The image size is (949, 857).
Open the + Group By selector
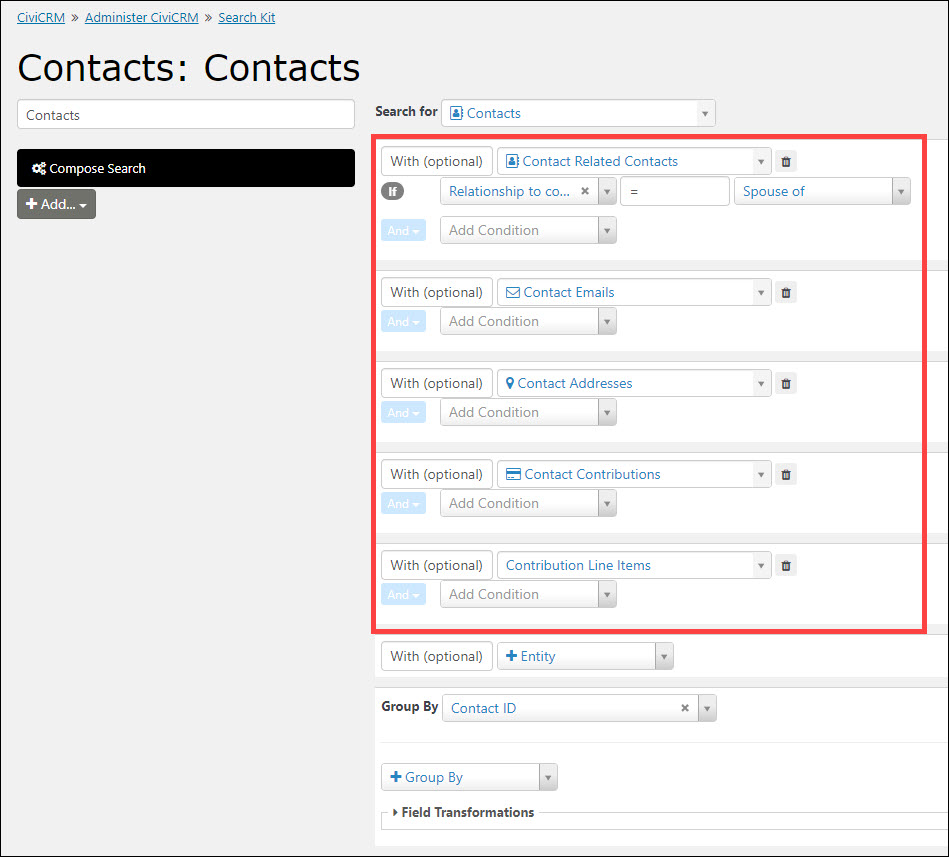[x=469, y=777]
